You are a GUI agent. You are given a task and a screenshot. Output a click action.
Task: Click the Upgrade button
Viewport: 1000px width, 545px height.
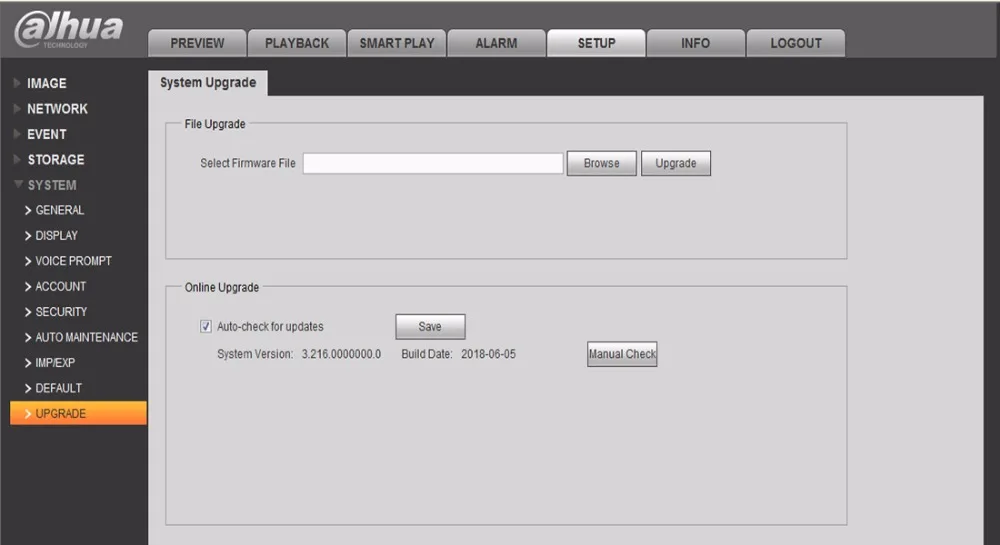[675, 163]
